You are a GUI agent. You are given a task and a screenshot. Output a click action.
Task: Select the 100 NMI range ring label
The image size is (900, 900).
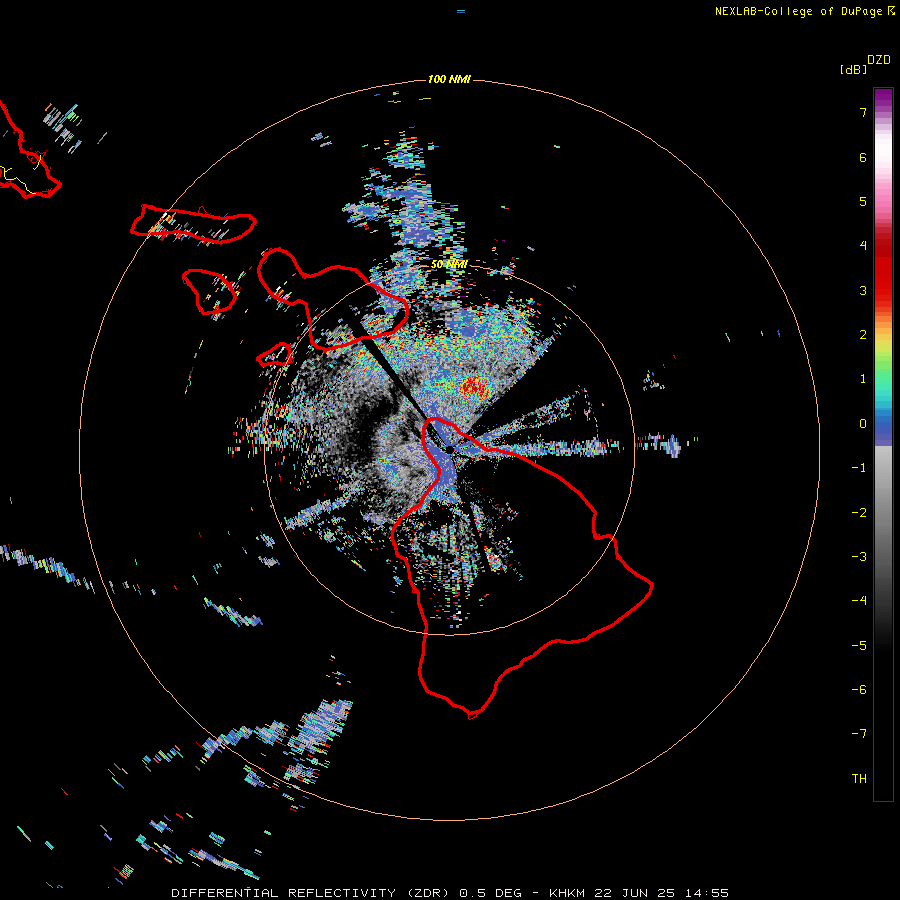(x=449, y=79)
